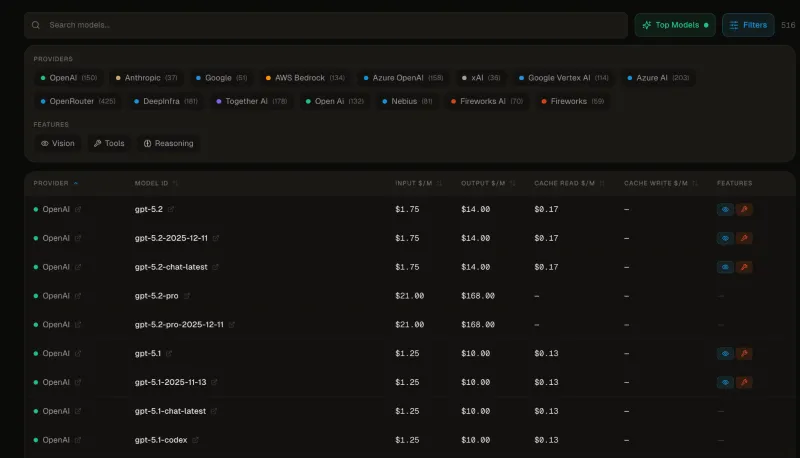Select the gpt-5.1-codex model ID text
Viewport: 800px width, 458px height.
point(161,440)
